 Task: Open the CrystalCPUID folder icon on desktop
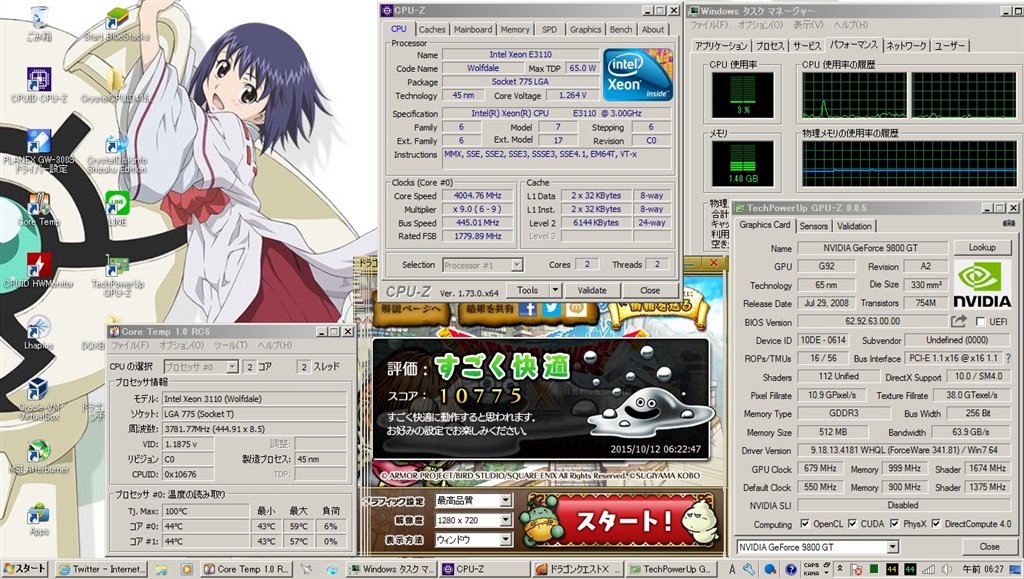point(116,85)
